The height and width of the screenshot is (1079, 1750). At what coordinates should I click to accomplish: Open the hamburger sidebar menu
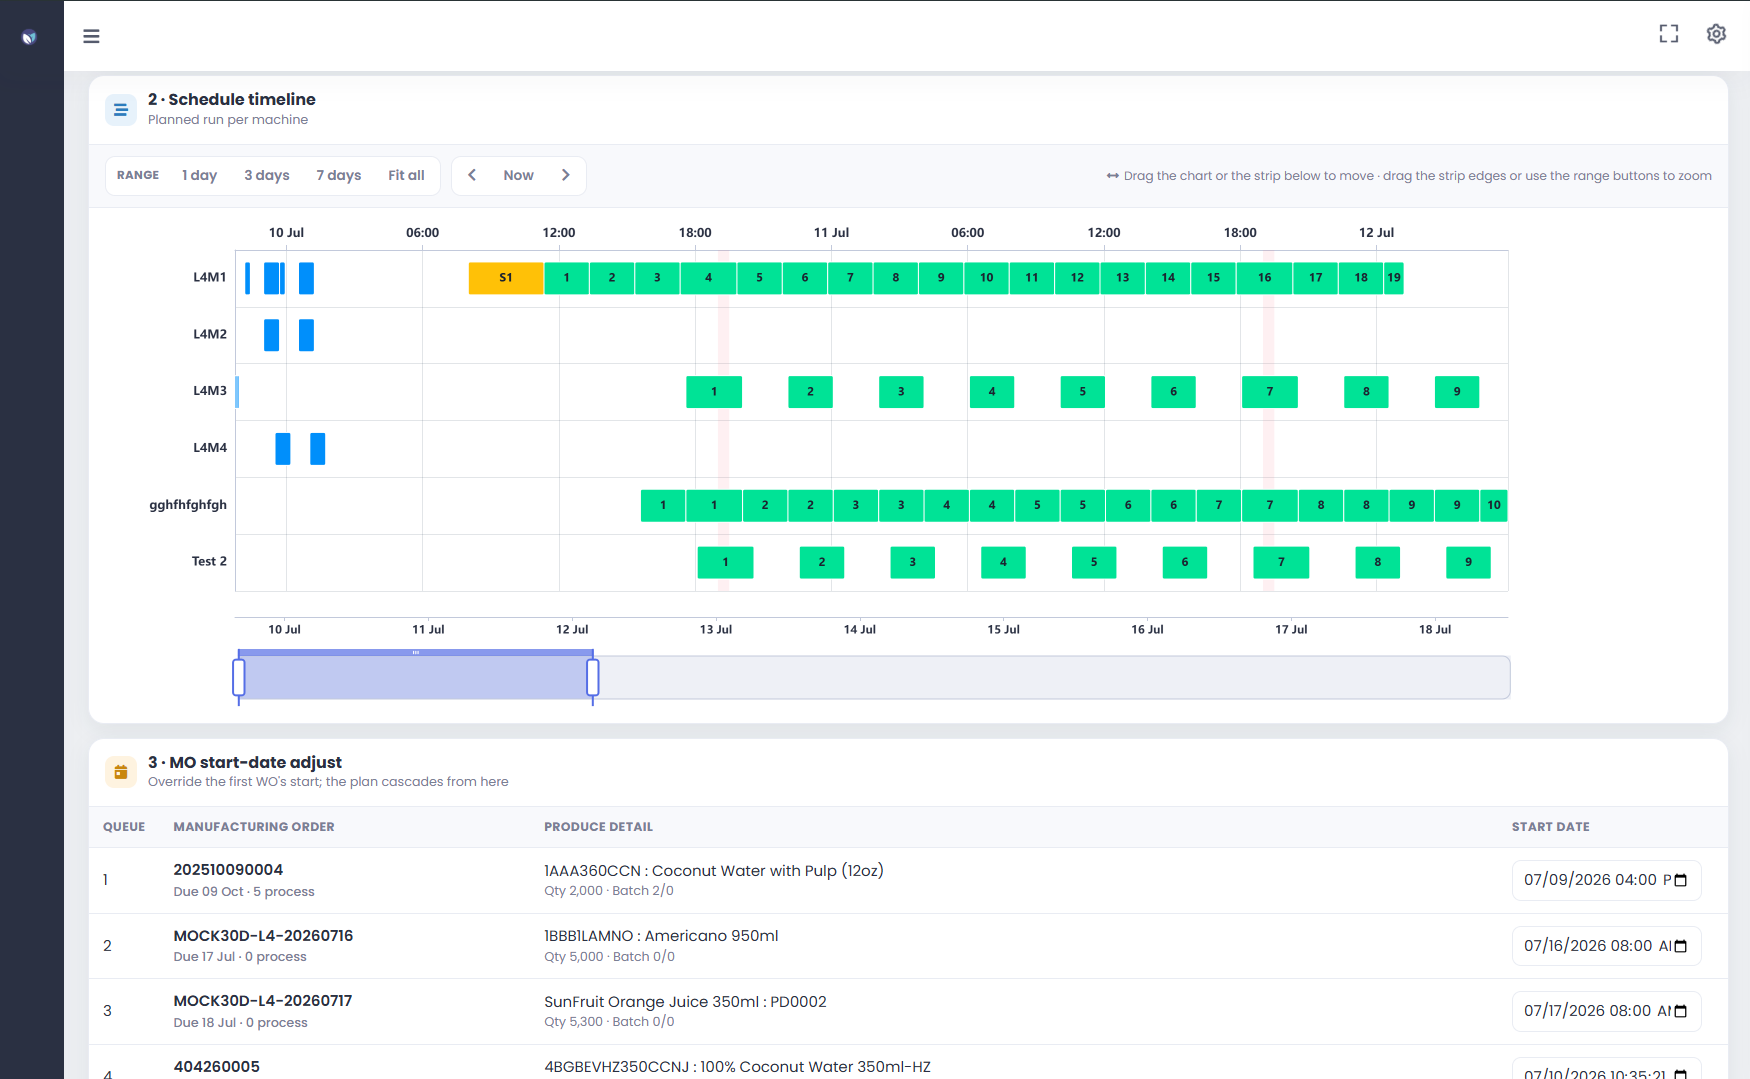[x=91, y=36]
